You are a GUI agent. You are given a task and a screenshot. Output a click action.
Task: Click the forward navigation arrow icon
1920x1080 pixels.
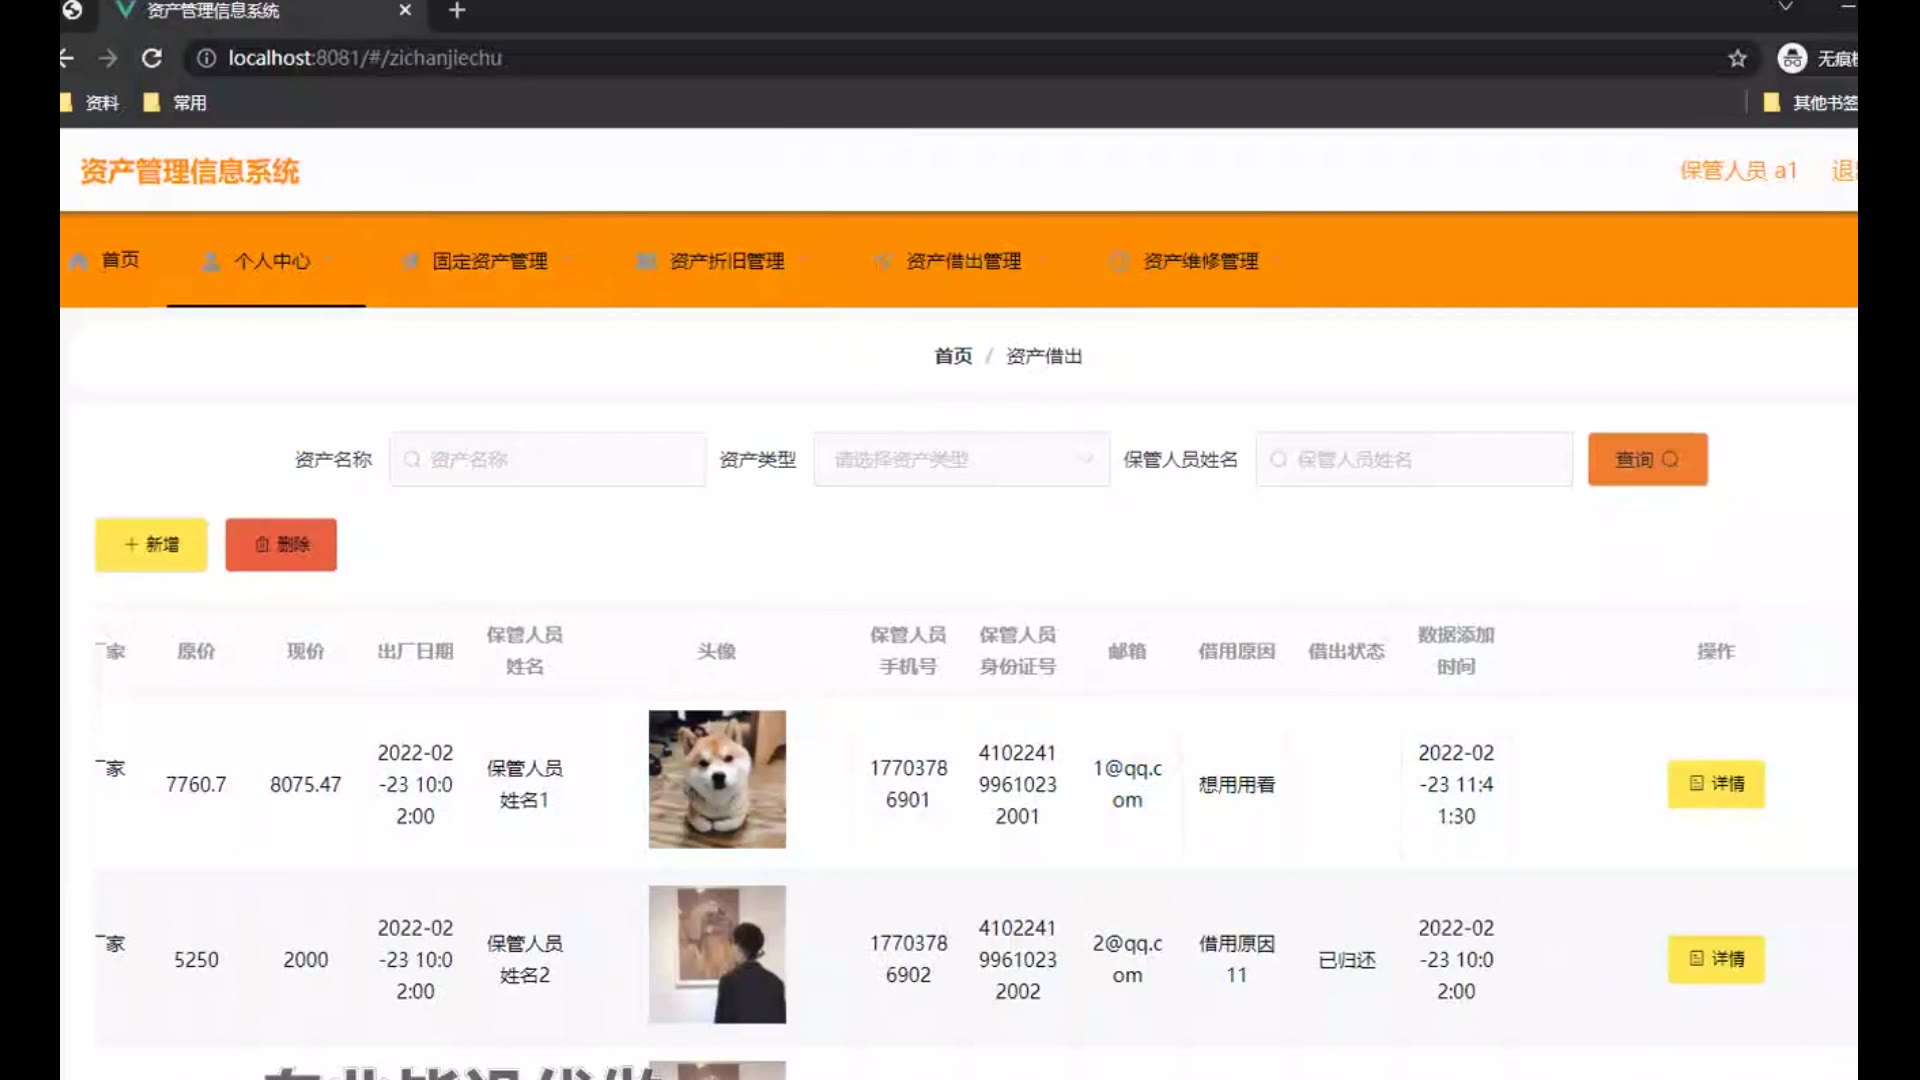(x=108, y=58)
